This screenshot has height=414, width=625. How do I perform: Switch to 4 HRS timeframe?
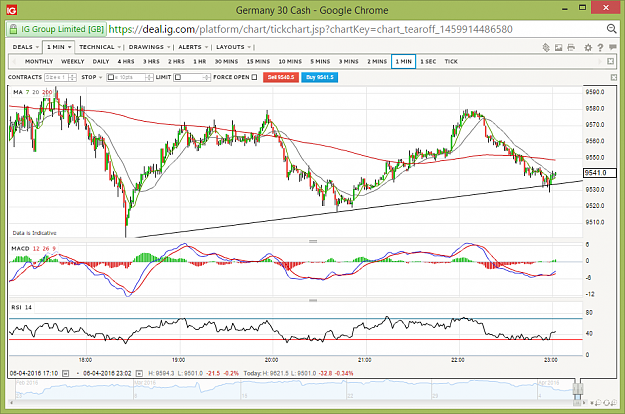coord(126,61)
